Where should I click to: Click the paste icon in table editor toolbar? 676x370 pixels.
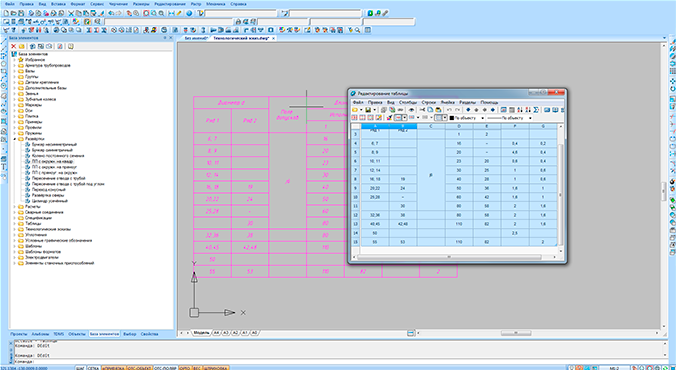pyautogui.click(x=438, y=110)
